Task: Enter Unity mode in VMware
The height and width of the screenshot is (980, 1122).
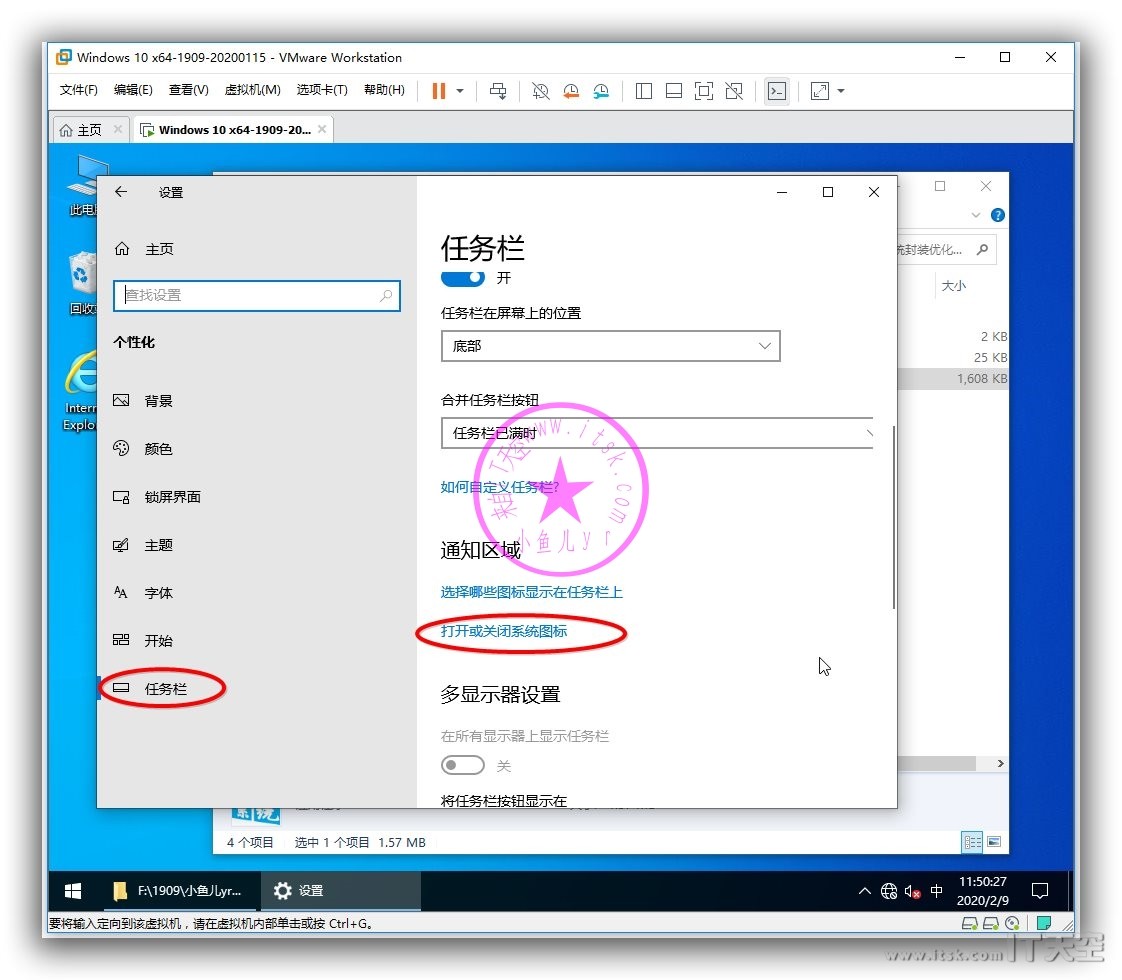Action: (734, 91)
